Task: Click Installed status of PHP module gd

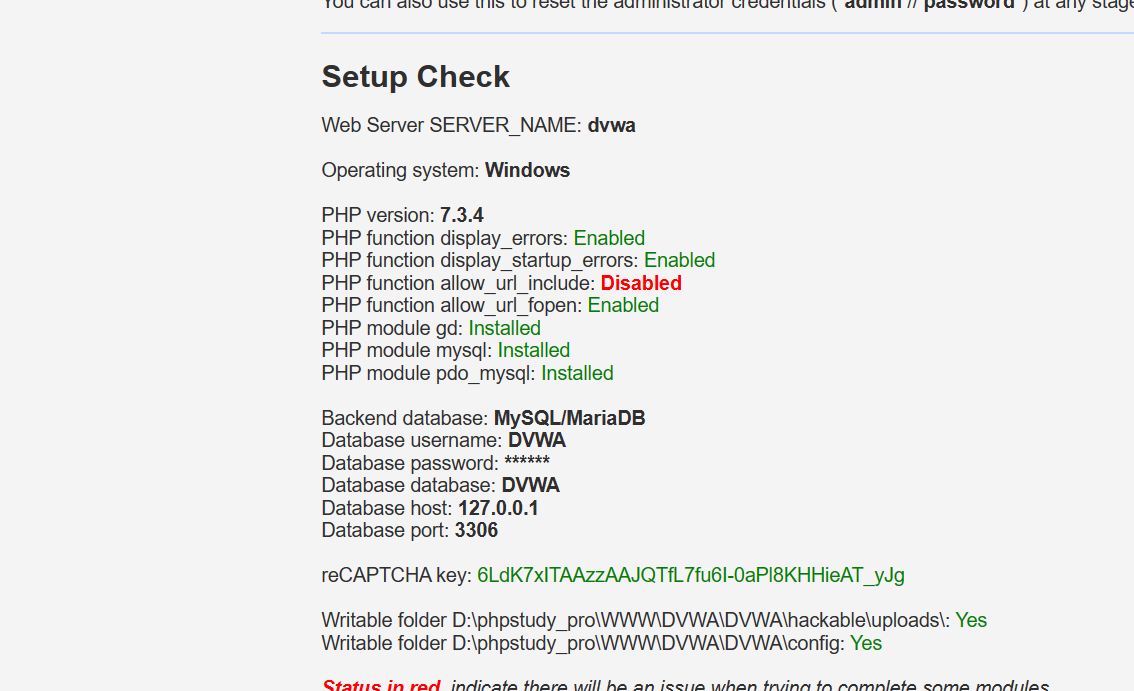Action: pos(504,328)
